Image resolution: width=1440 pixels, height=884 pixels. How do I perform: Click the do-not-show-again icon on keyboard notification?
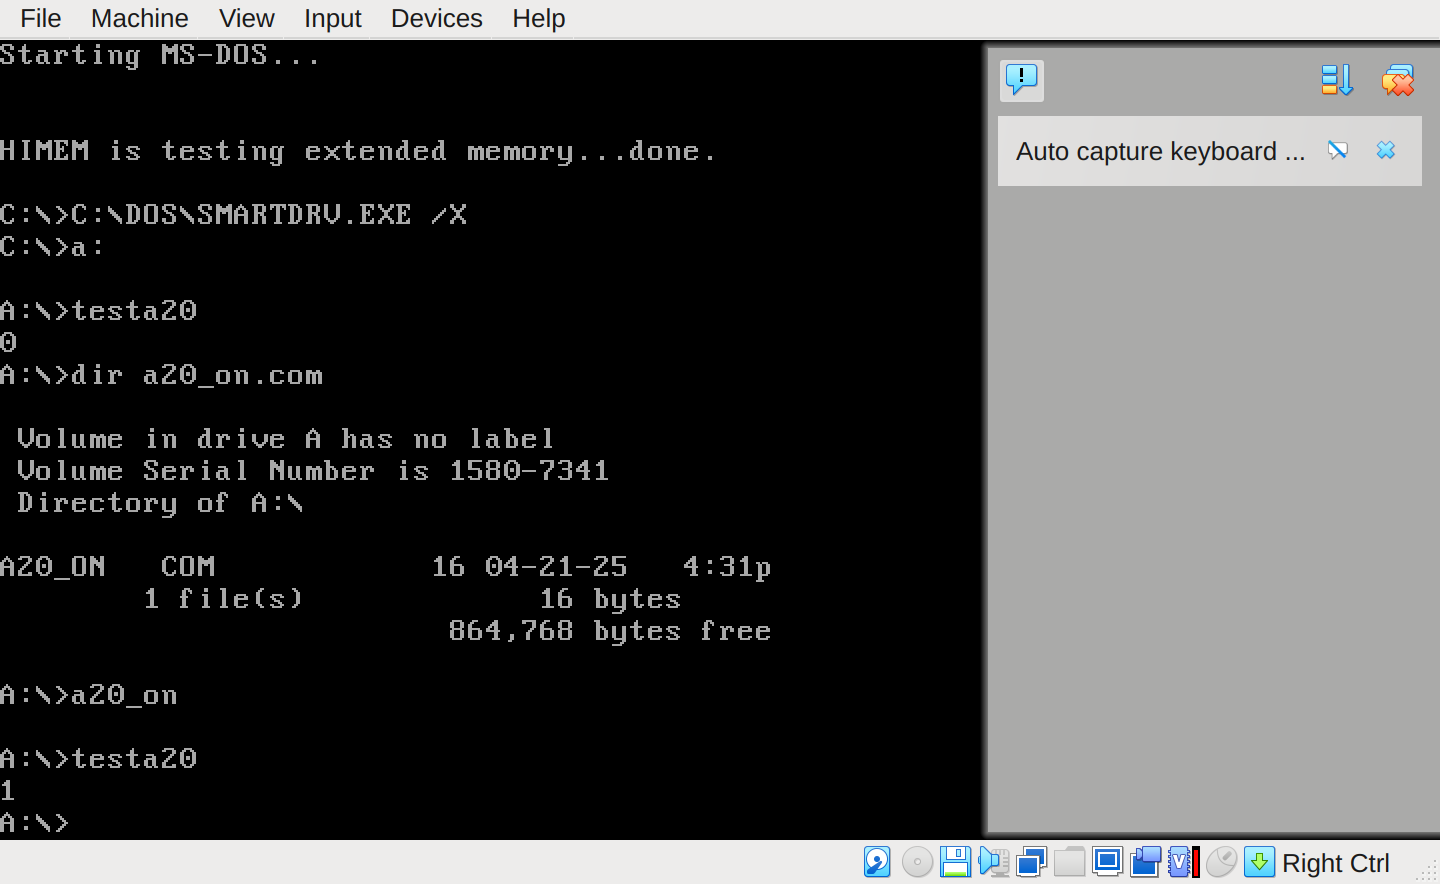(1338, 150)
